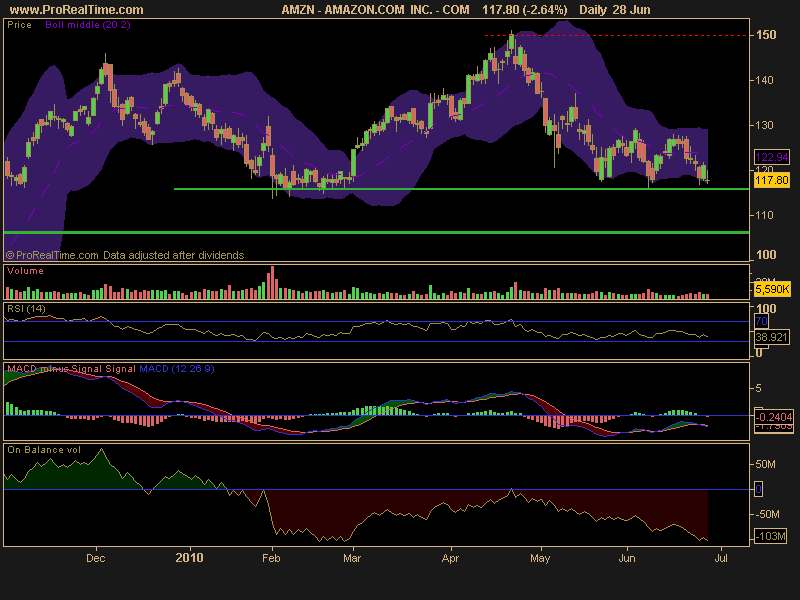Click the 130 price axis label
Screen dimensions: 800x600
[764, 125]
